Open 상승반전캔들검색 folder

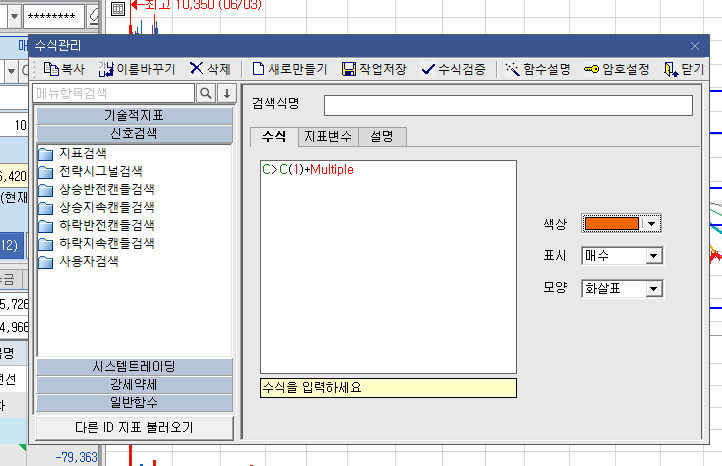click(97, 190)
